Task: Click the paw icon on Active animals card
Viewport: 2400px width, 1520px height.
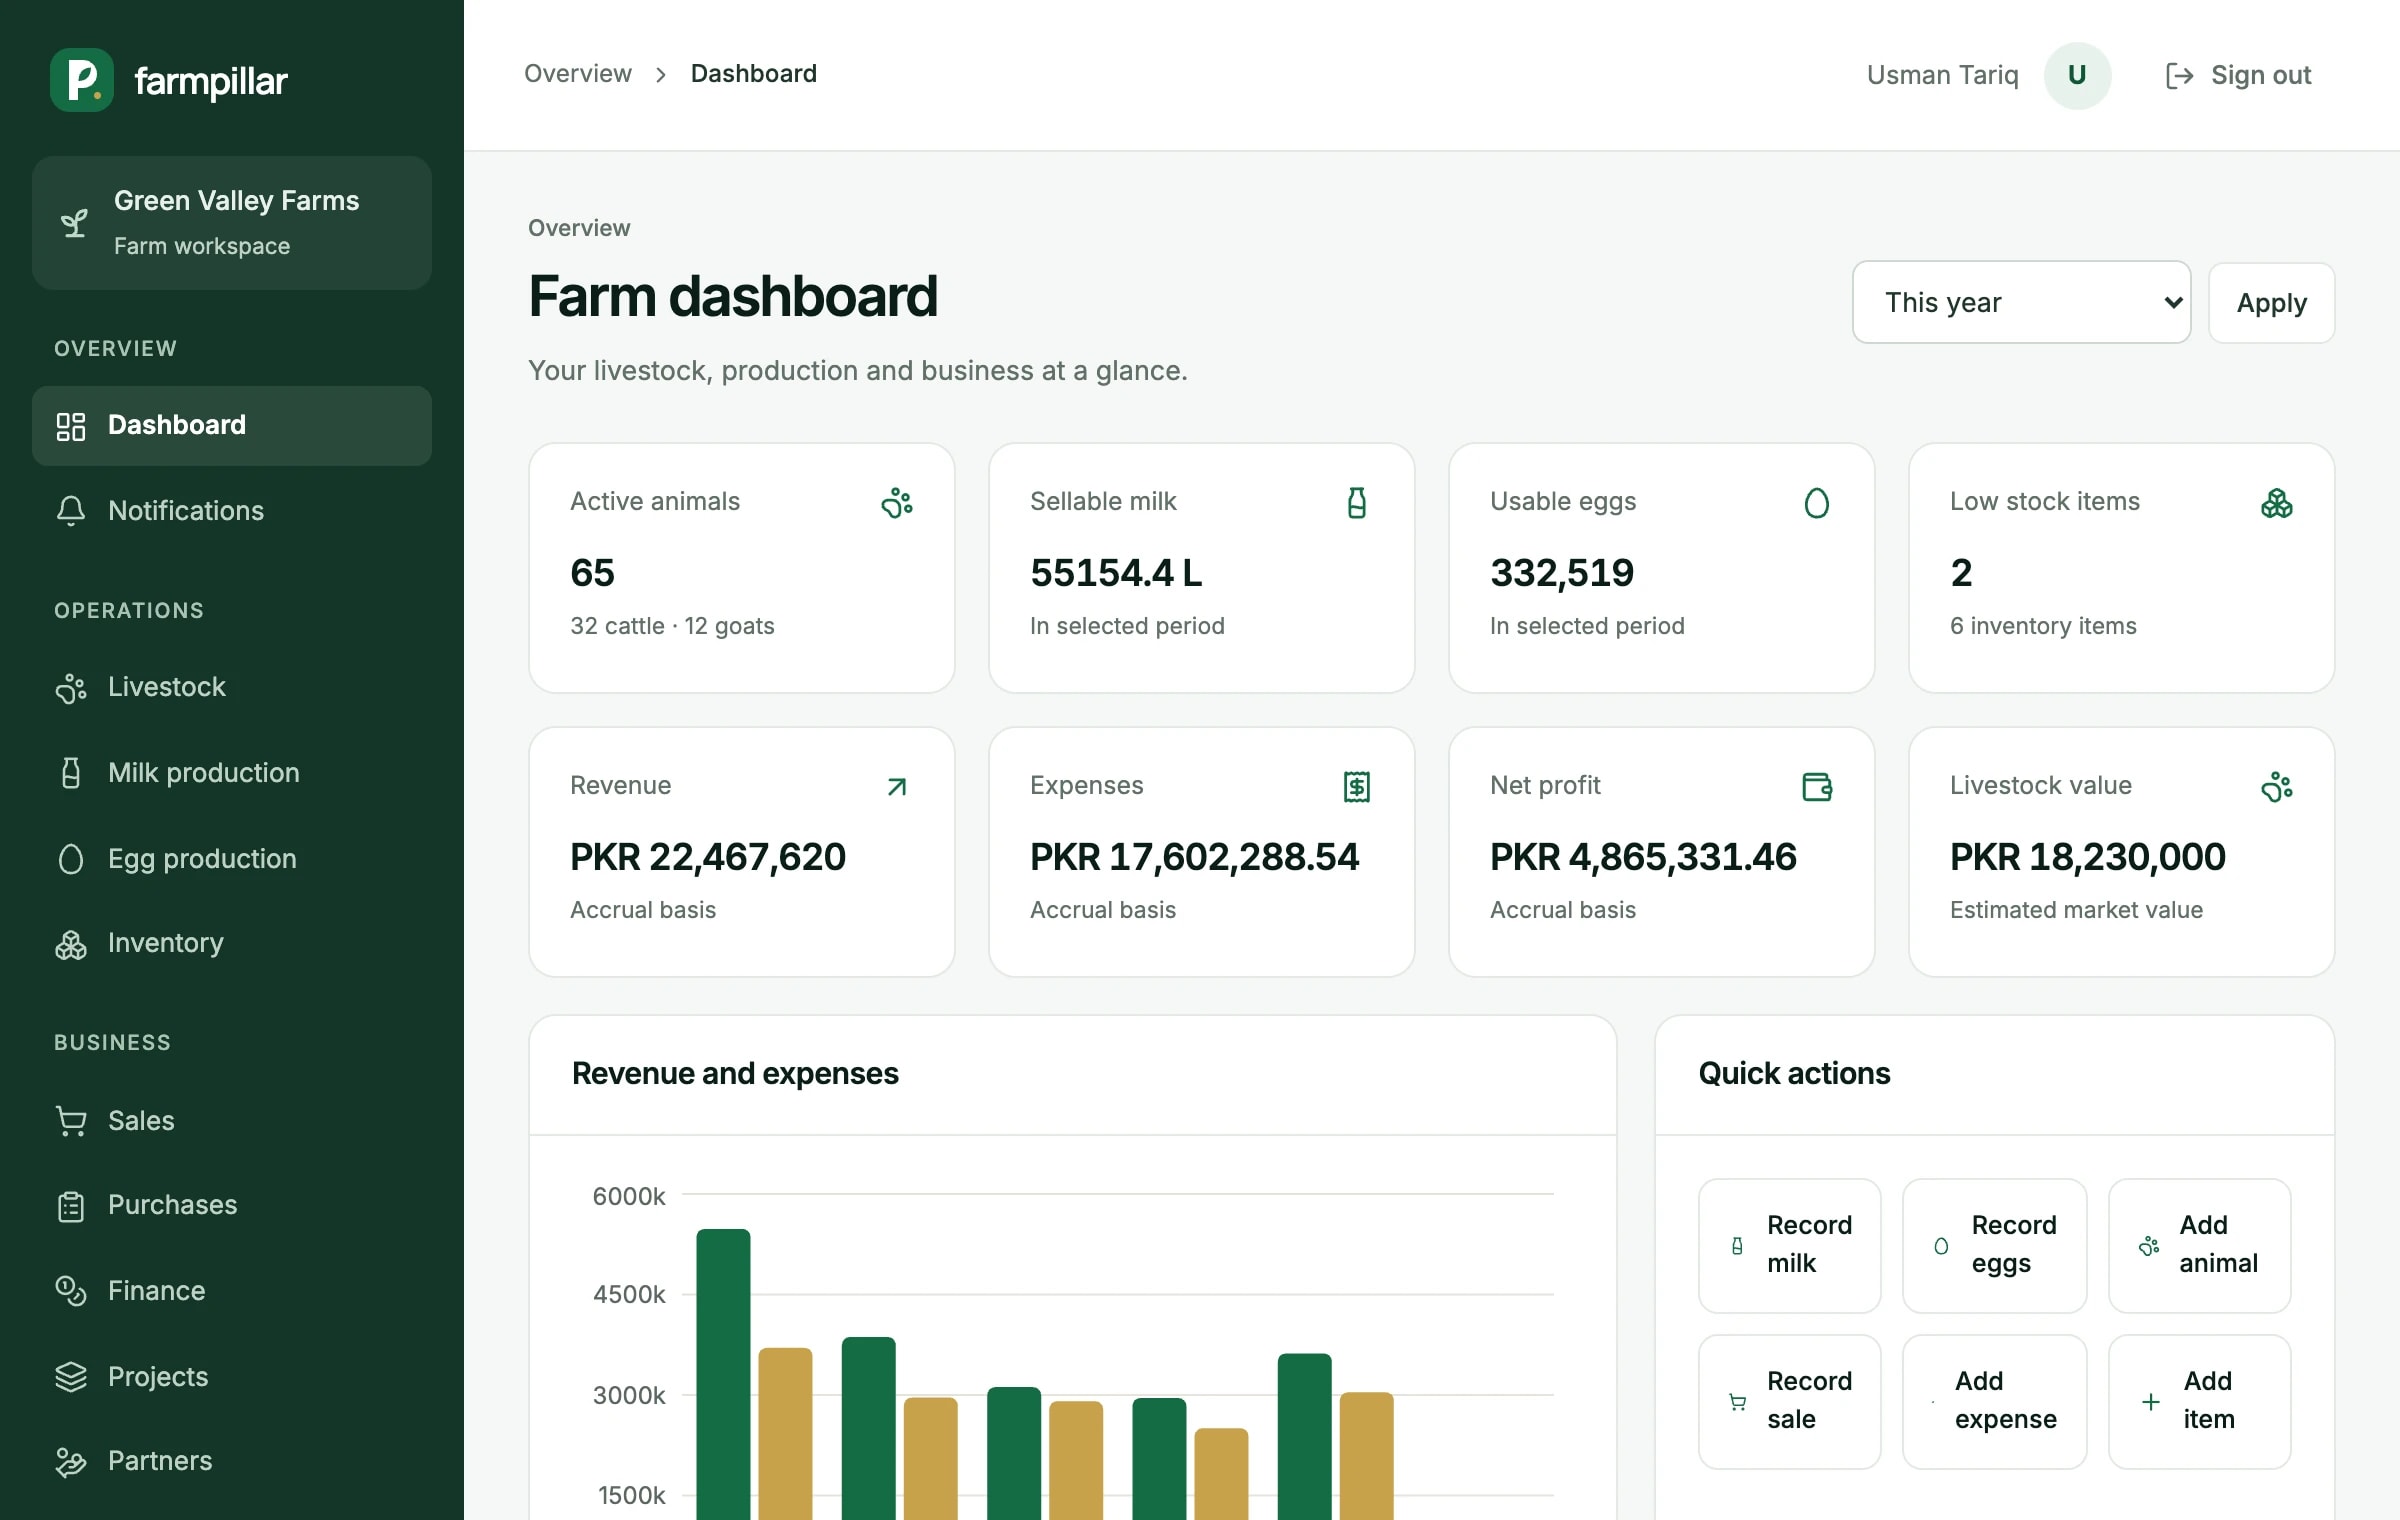Action: tap(897, 503)
